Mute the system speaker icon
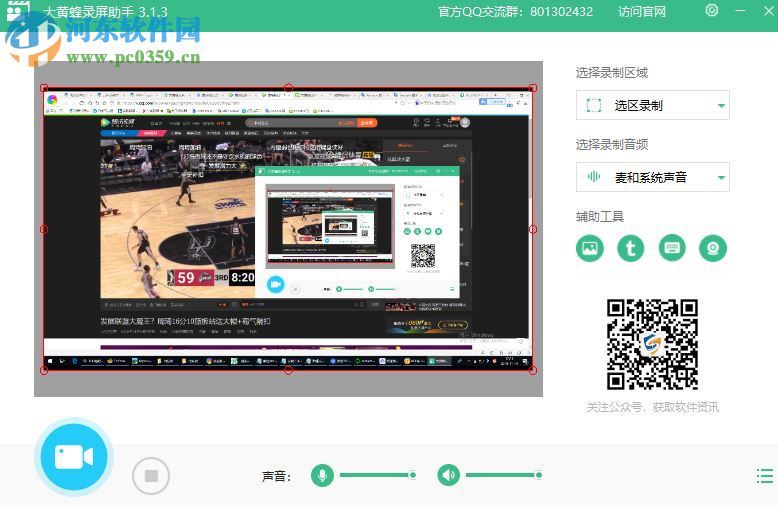This screenshot has height=505, width=778. (449, 475)
